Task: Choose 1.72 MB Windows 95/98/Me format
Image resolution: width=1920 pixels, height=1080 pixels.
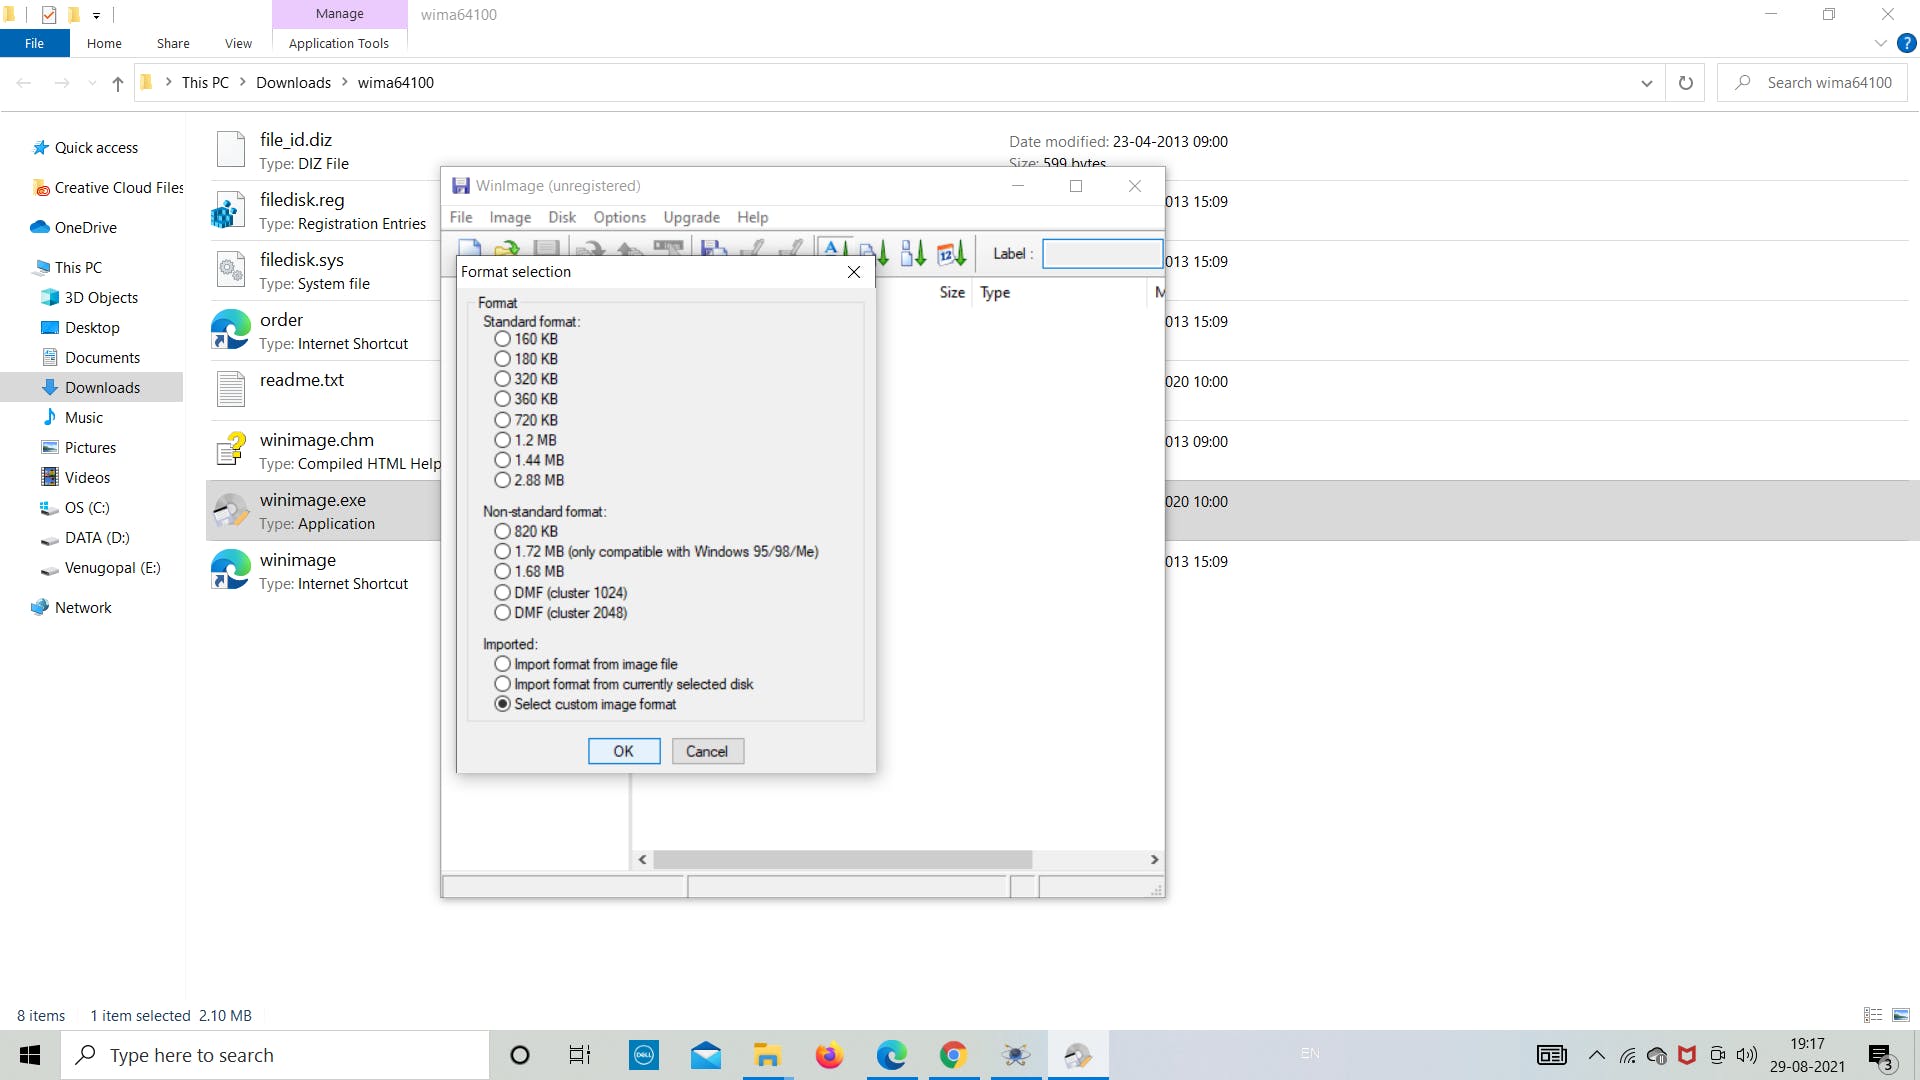Action: (x=656, y=551)
